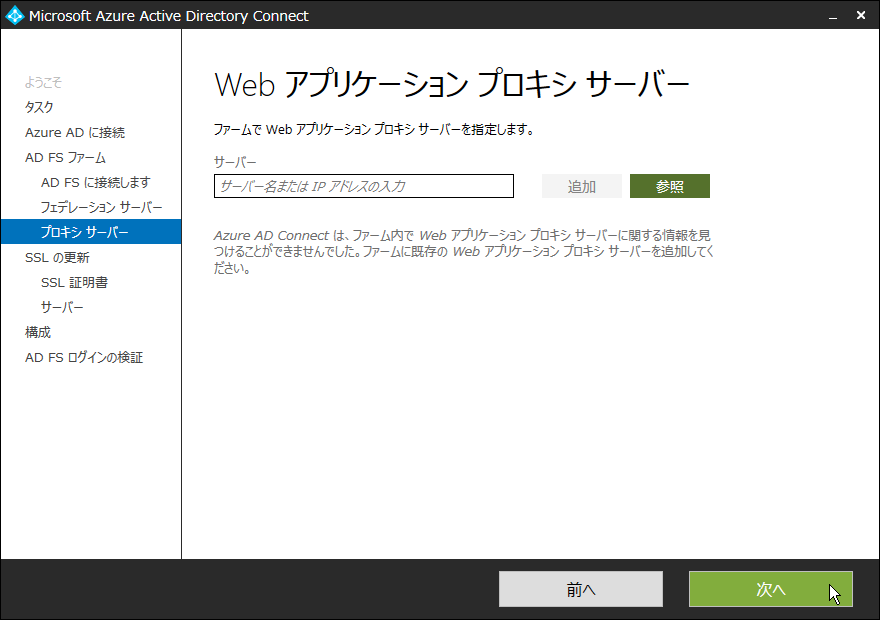The width and height of the screenshot is (880, 620).
Task: Click the 追加 (Add) button
Action: click(x=581, y=186)
